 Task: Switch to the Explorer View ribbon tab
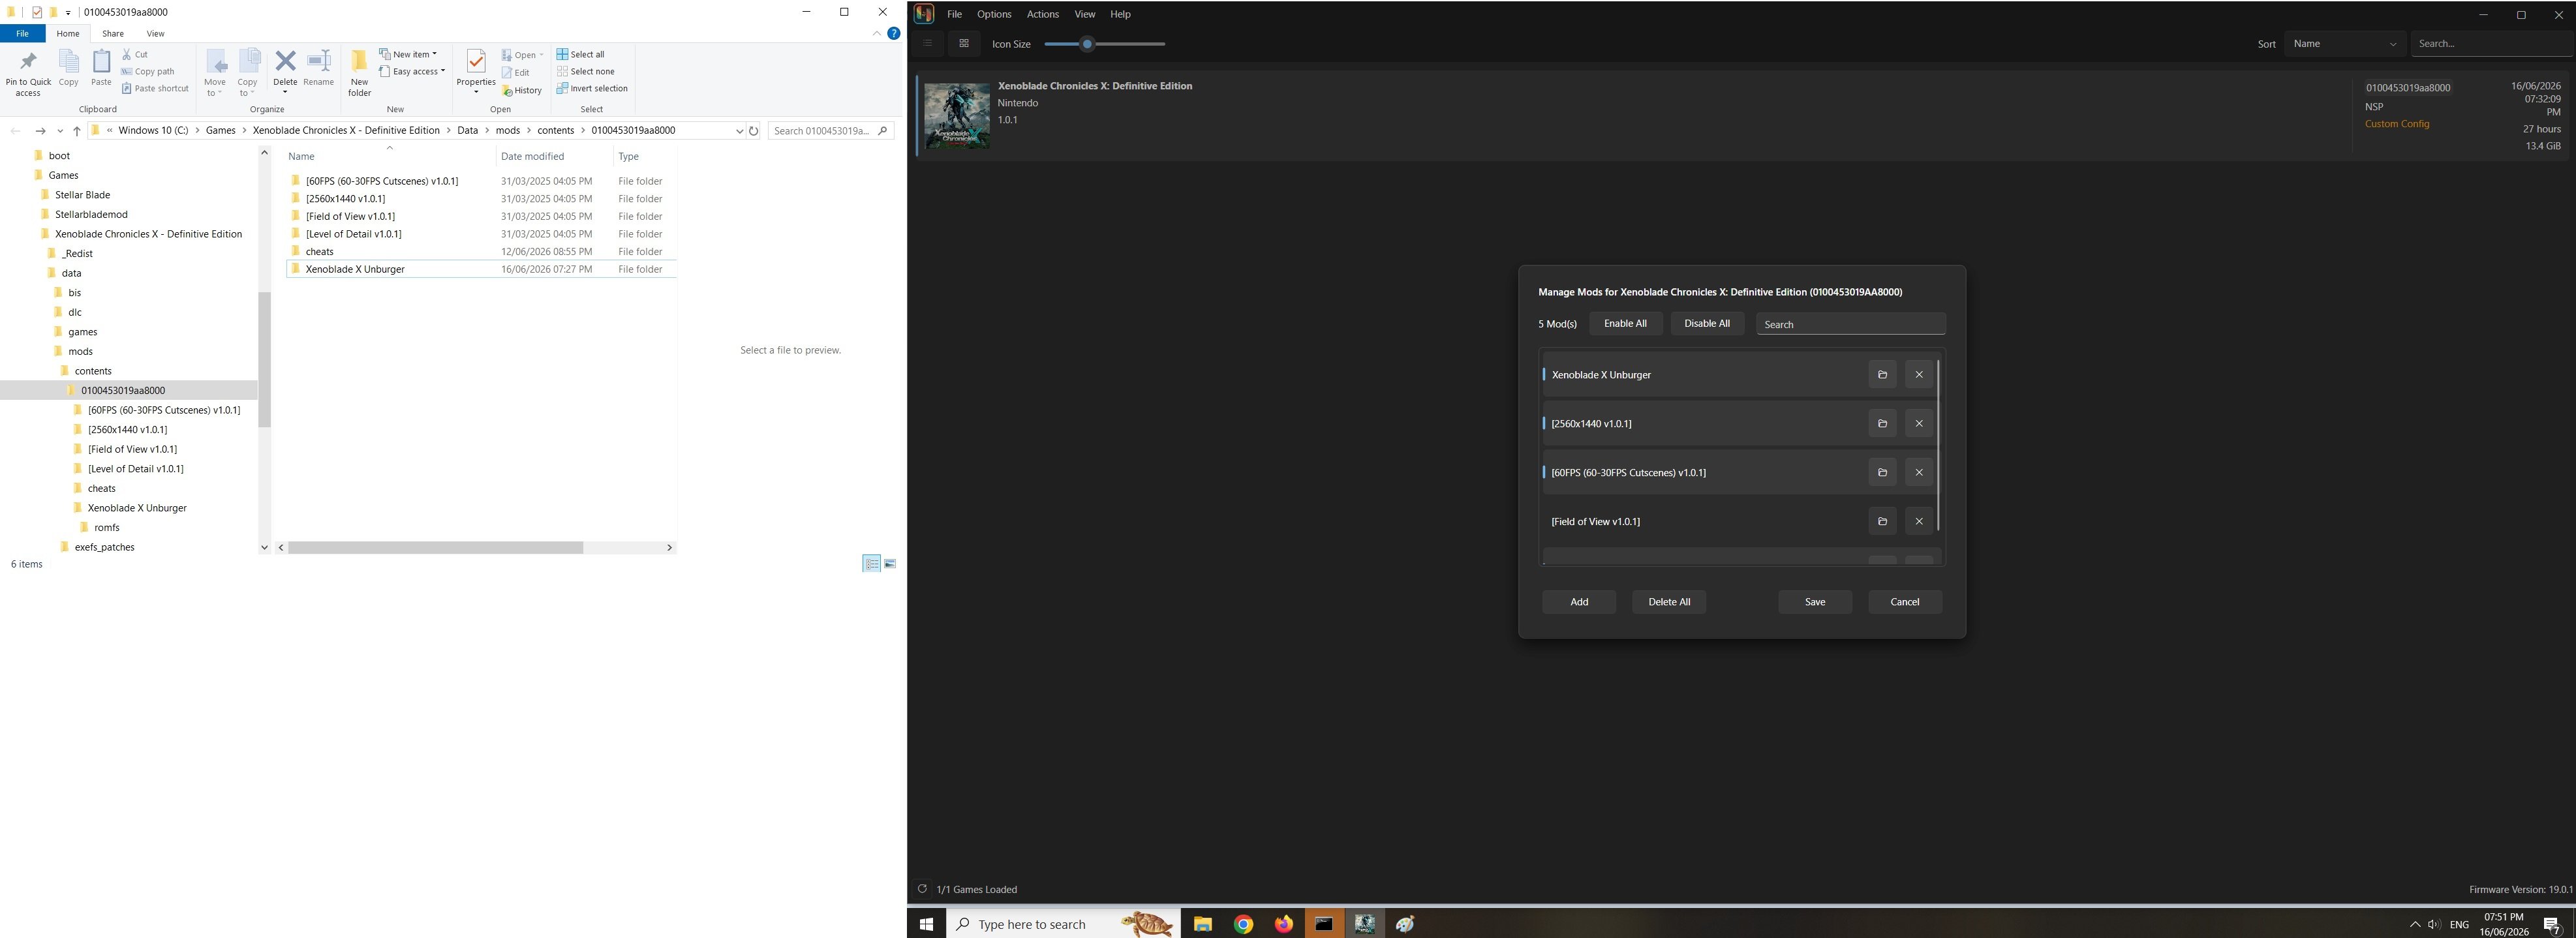(x=155, y=33)
